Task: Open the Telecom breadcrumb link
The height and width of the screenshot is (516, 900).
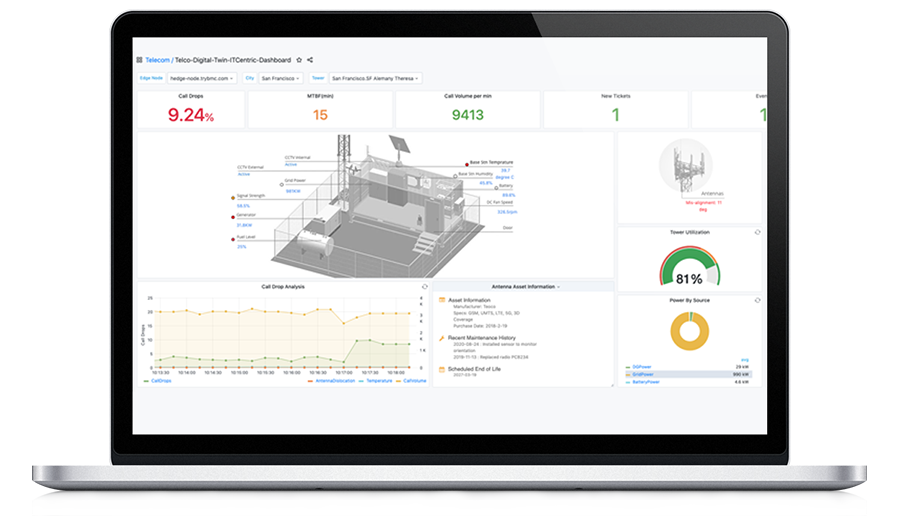Action: pyautogui.click(x=158, y=60)
